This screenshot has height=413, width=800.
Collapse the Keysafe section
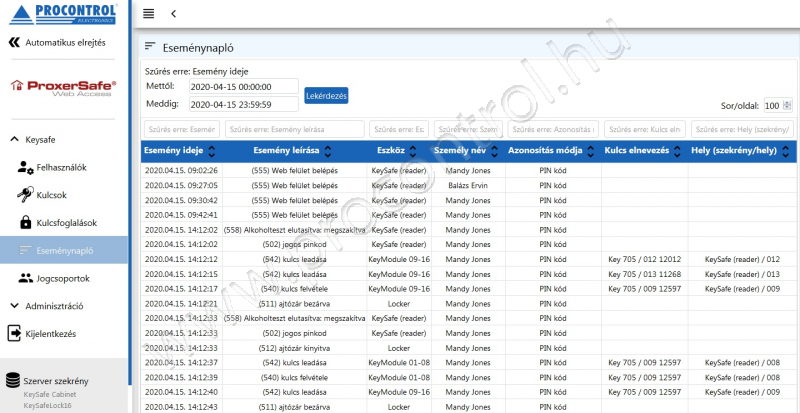pyautogui.click(x=14, y=139)
